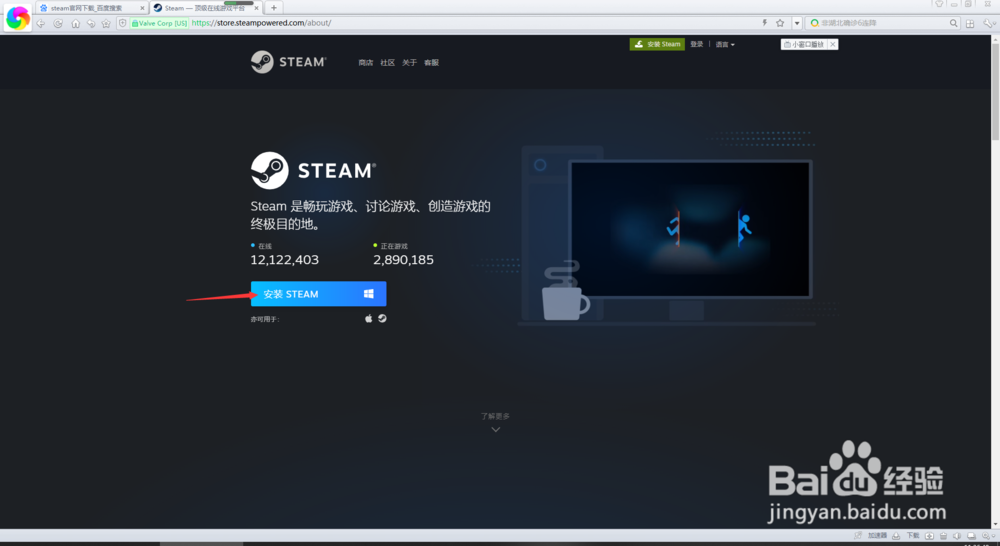Click the 登录 login link

696,44
